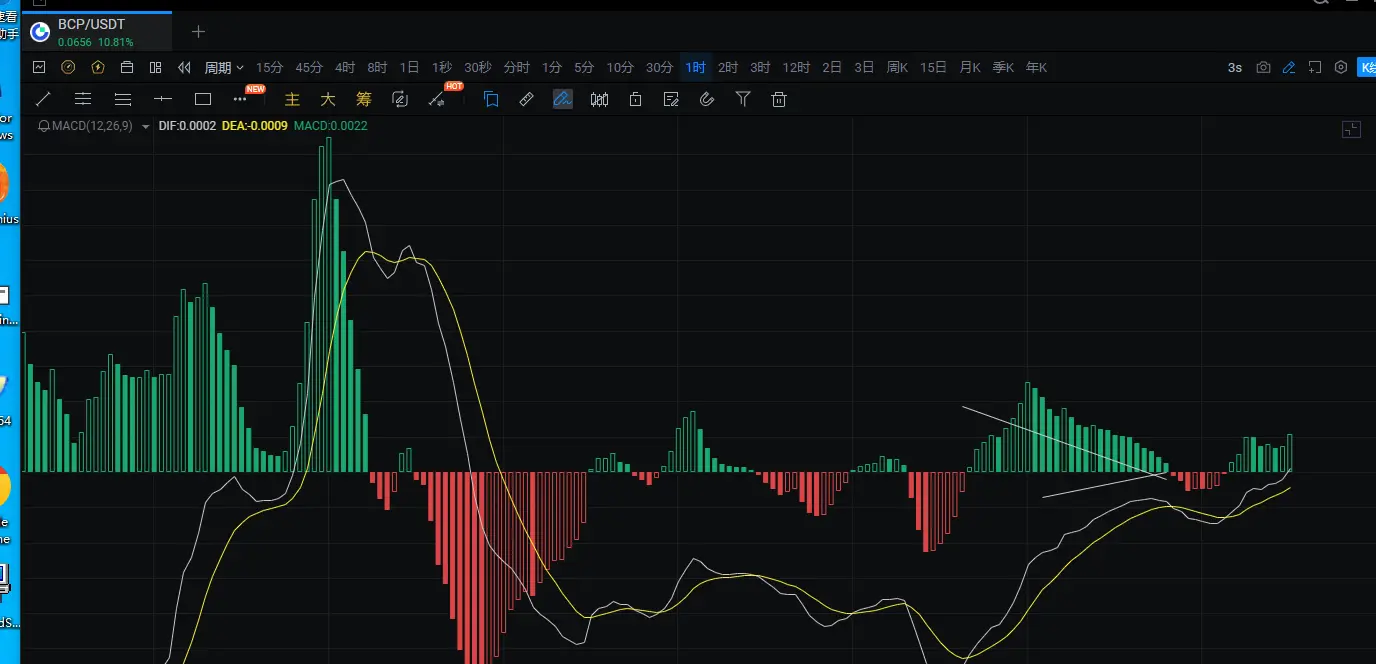Click the 大 indicator button
Viewport: 1376px width, 664px height.
[328, 99]
